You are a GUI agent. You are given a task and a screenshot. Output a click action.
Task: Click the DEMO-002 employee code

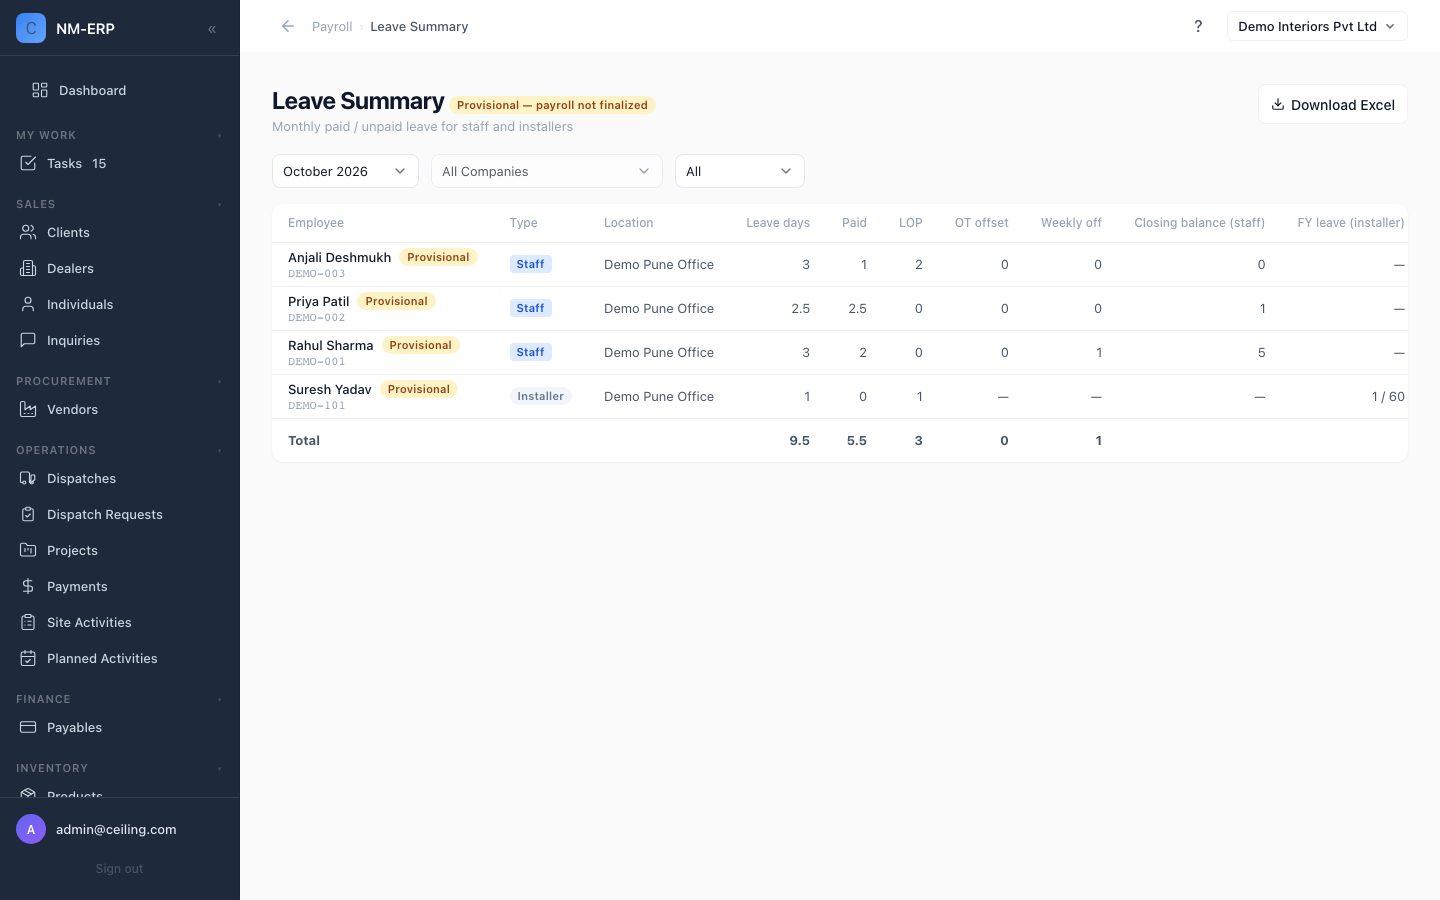coord(317,318)
